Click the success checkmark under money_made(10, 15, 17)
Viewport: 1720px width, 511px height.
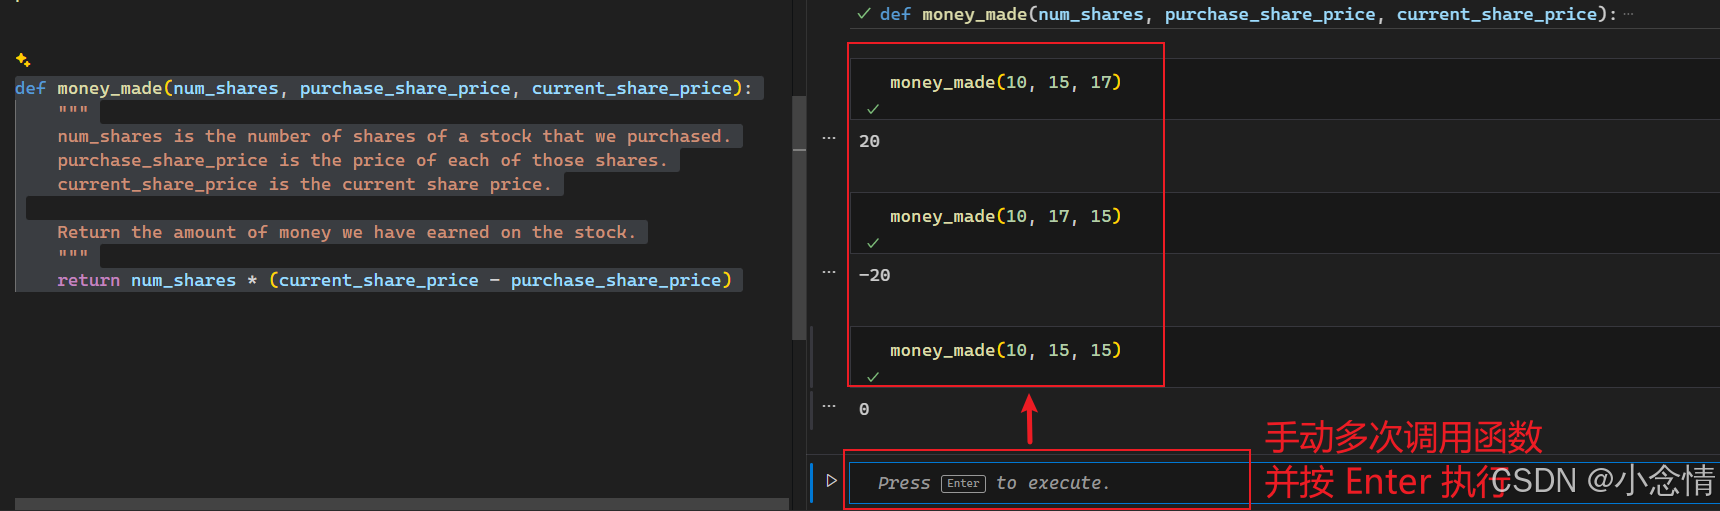coord(873,109)
